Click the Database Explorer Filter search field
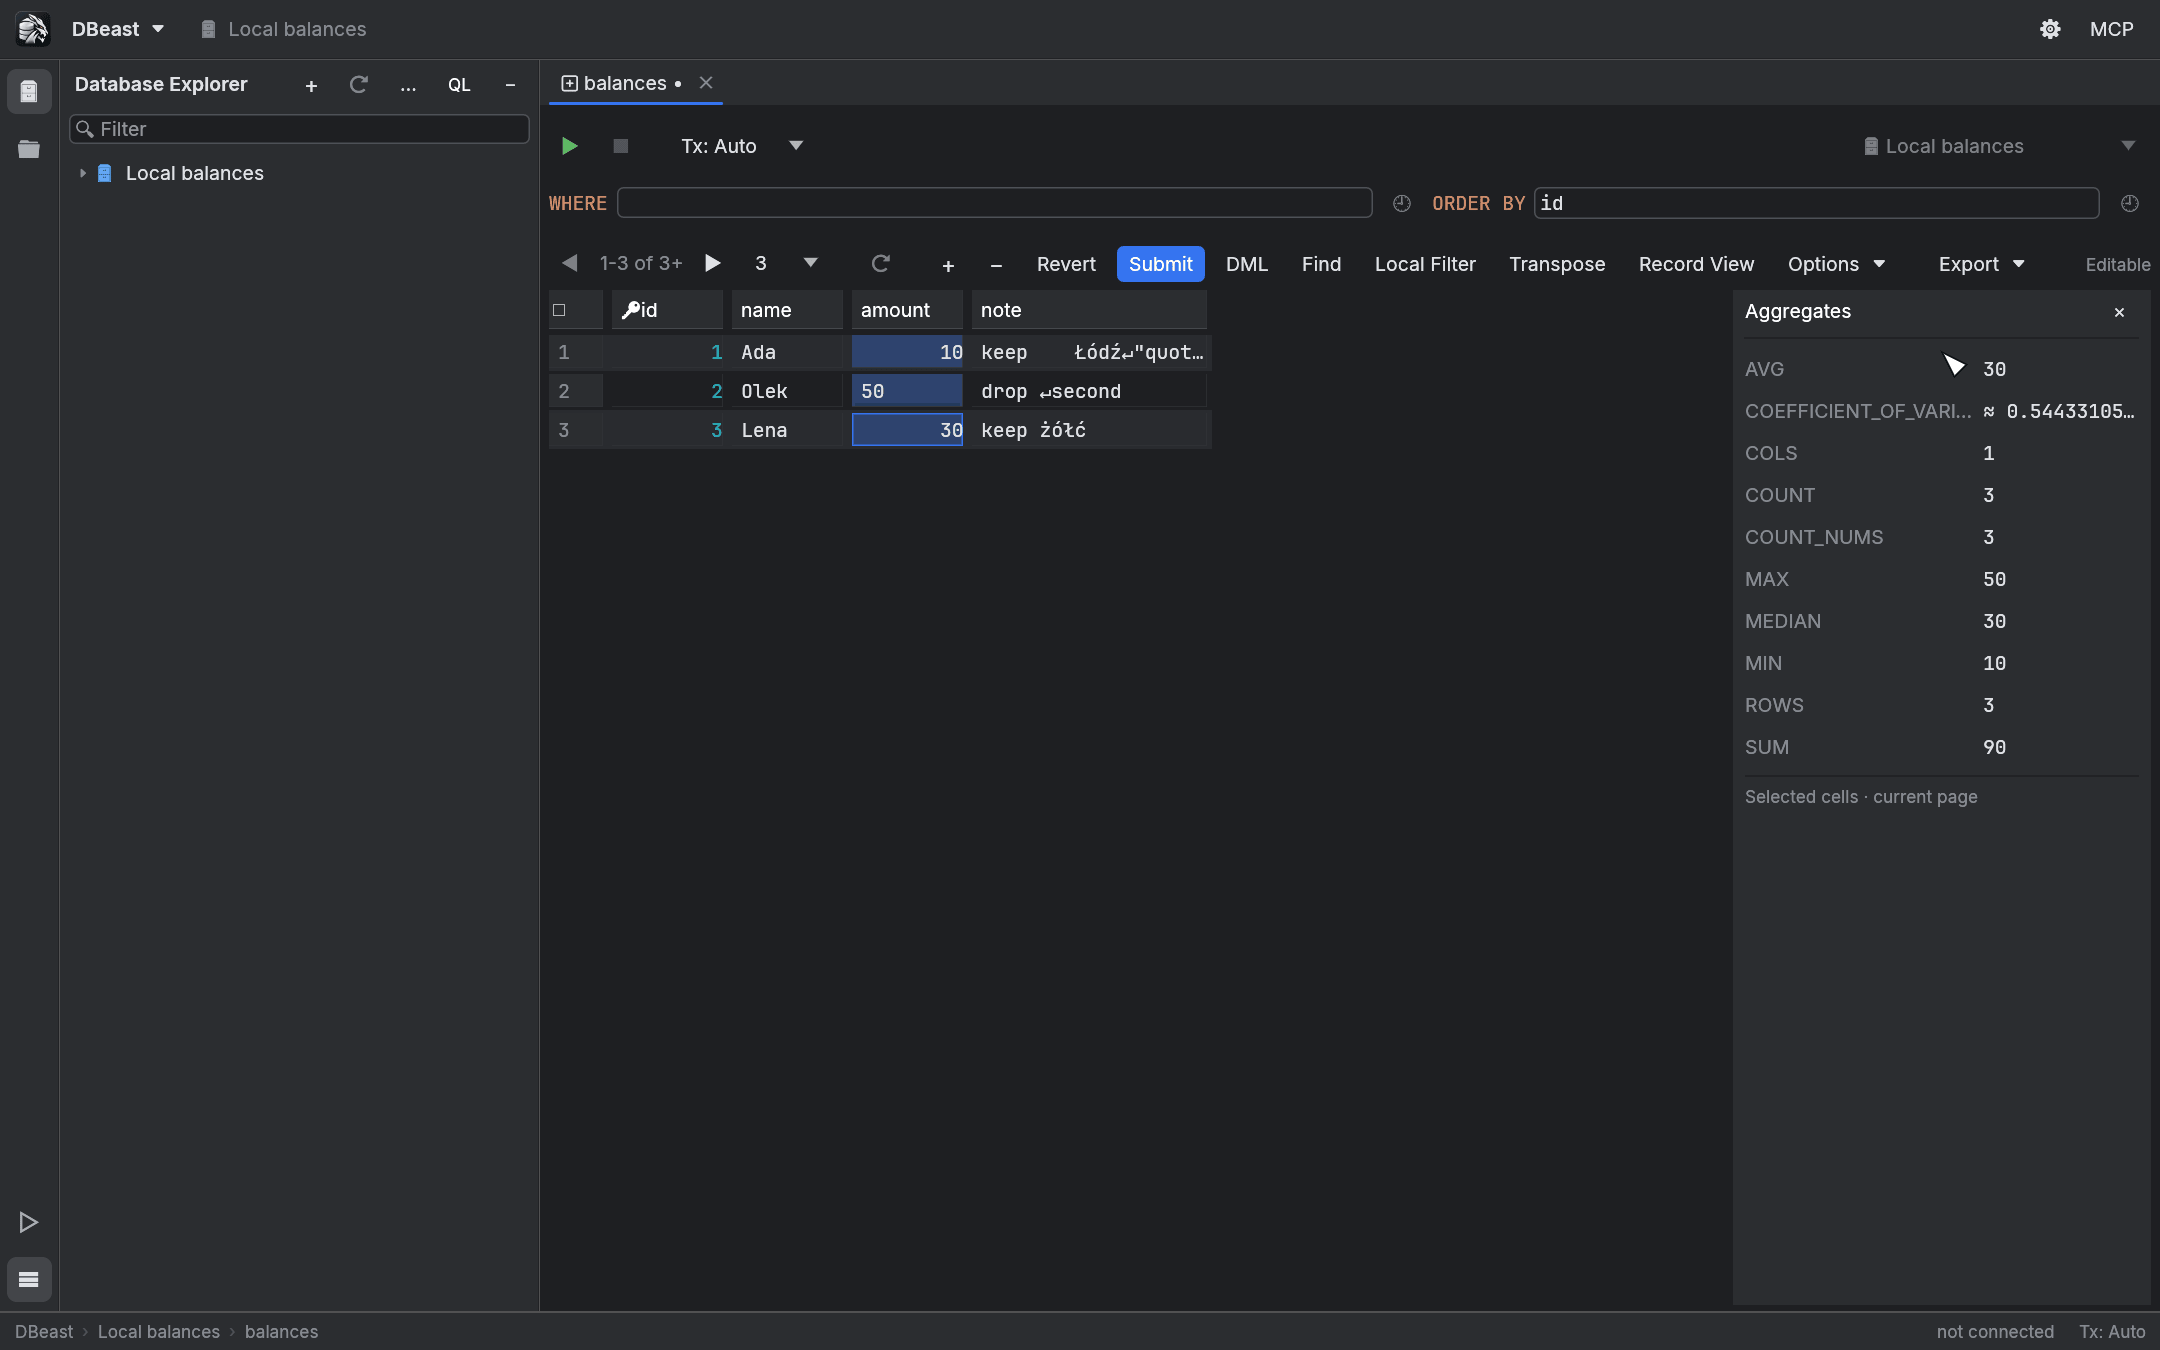Screen dimensions: 2160x1350 coord(299,129)
